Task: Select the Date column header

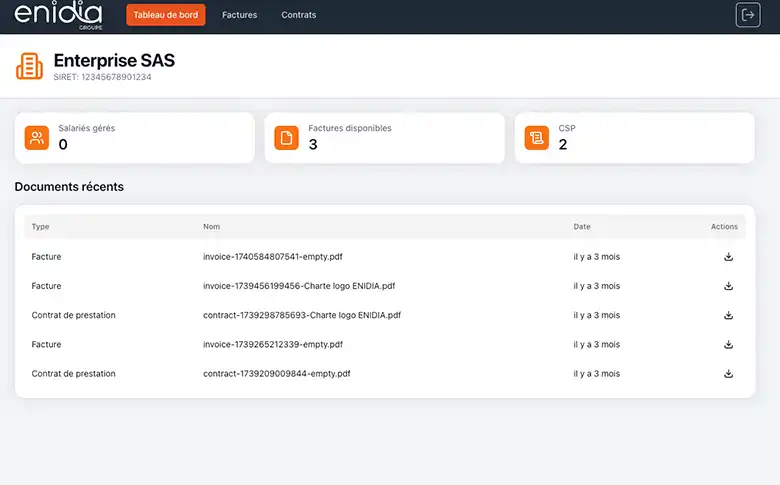Action: click(582, 227)
